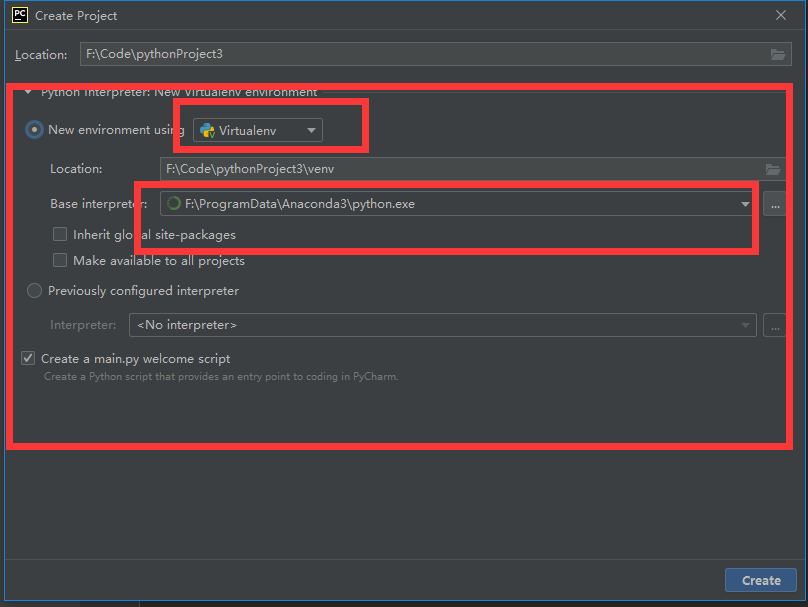Image resolution: width=808 pixels, height=607 pixels.
Task: Click the Virtualenv Python icon in dropdown
Action: point(207,130)
